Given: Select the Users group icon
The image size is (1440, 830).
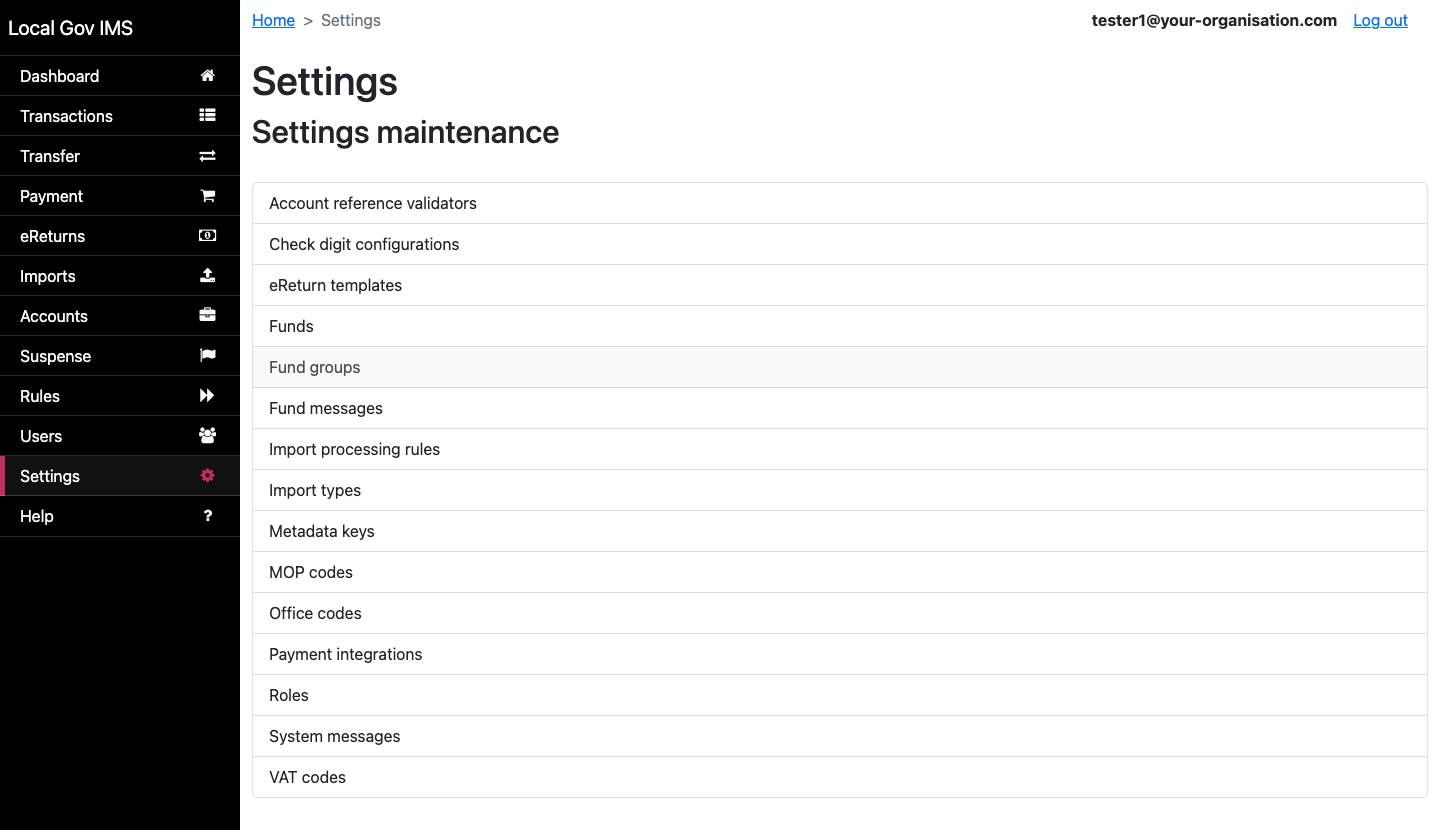Looking at the screenshot, I should (x=207, y=435).
